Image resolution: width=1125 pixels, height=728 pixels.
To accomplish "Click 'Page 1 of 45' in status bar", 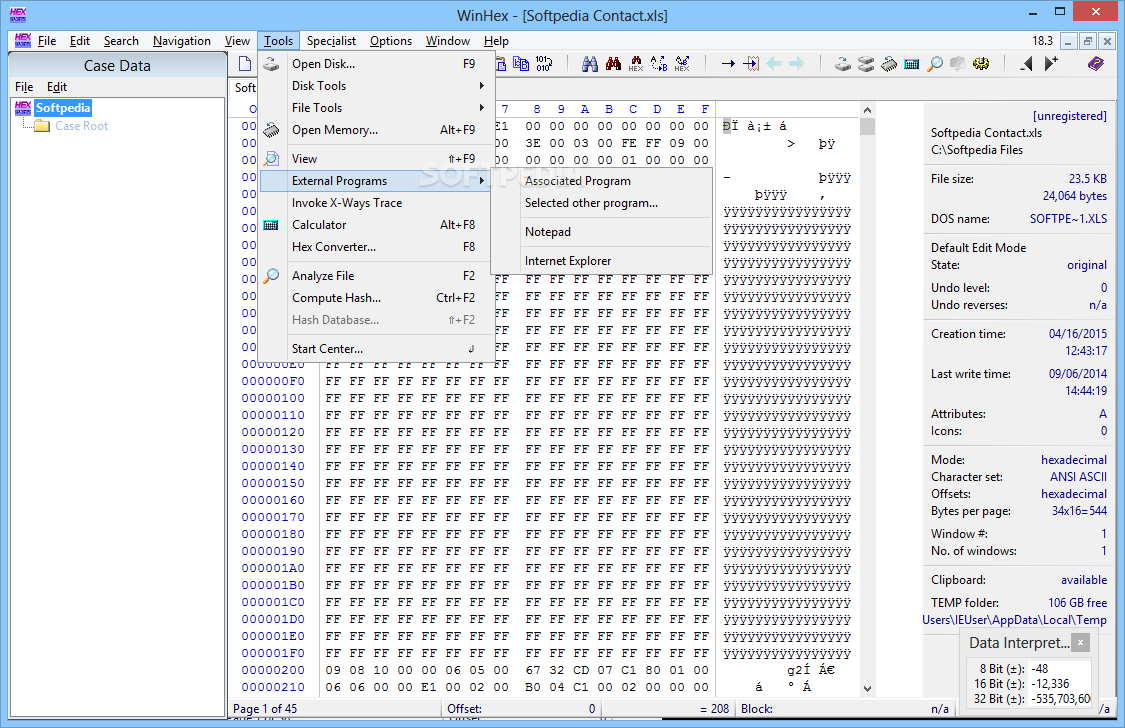I will point(265,709).
